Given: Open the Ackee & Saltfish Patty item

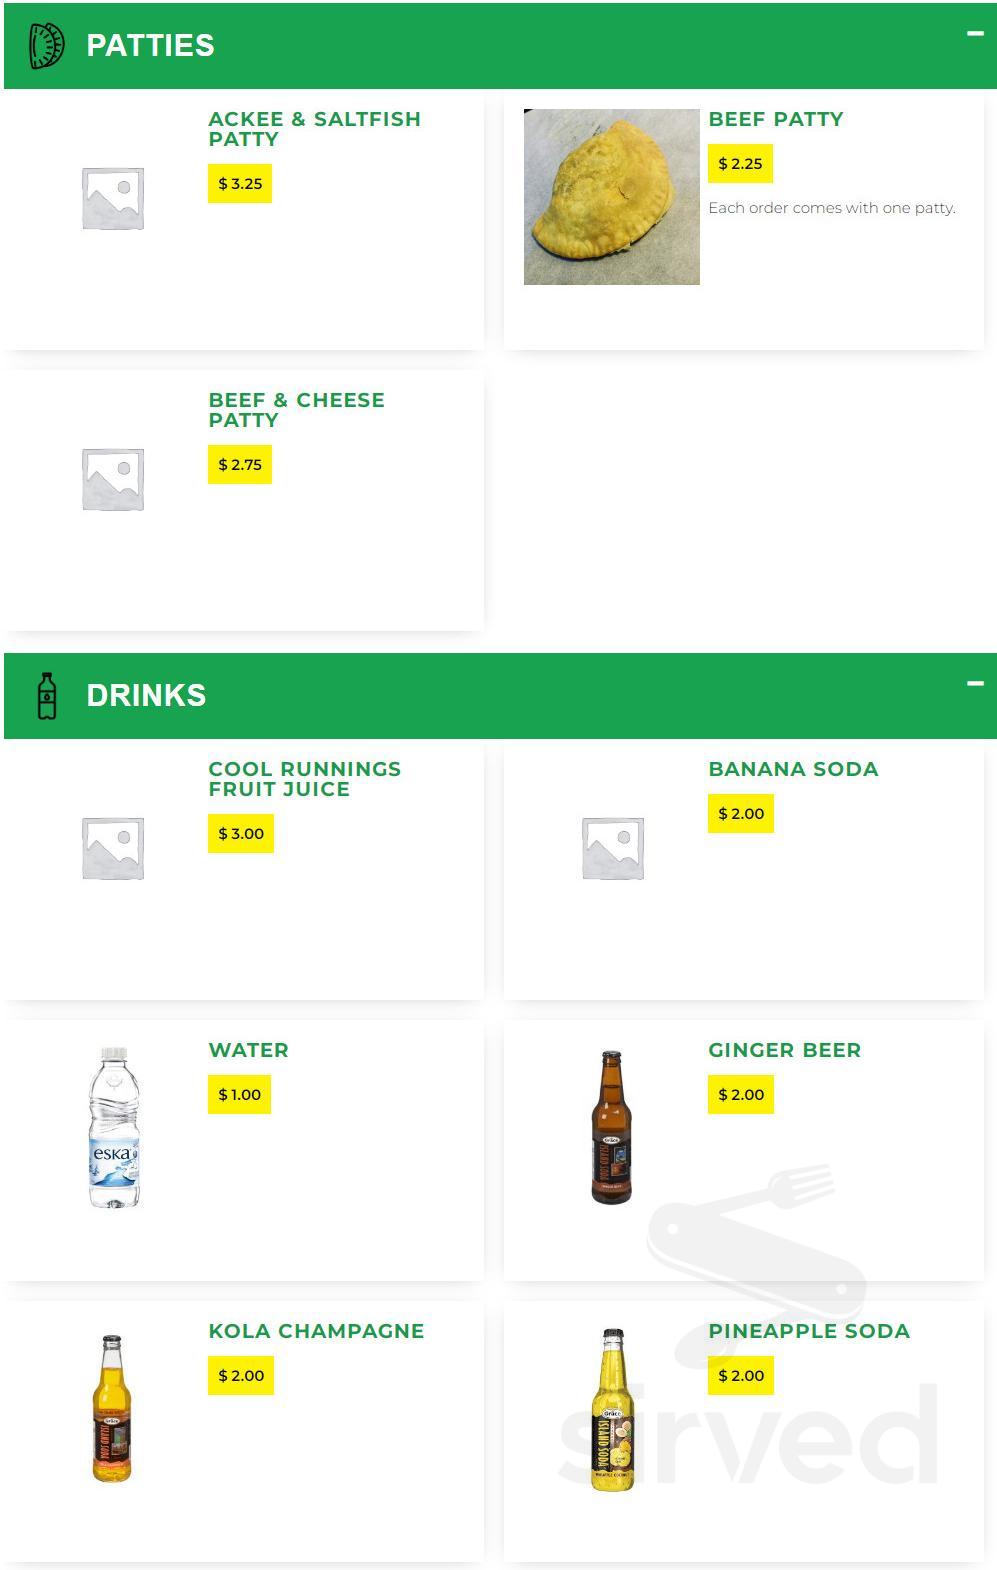Looking at the screenshot, I should pos(314,129).
